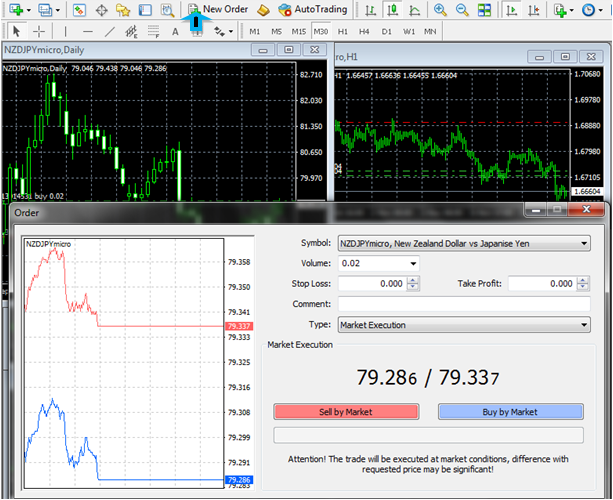The height and width of the screenshot is (500, 613).
Task: Toggle the AutoTrading button
Action: tap(315, 9)
